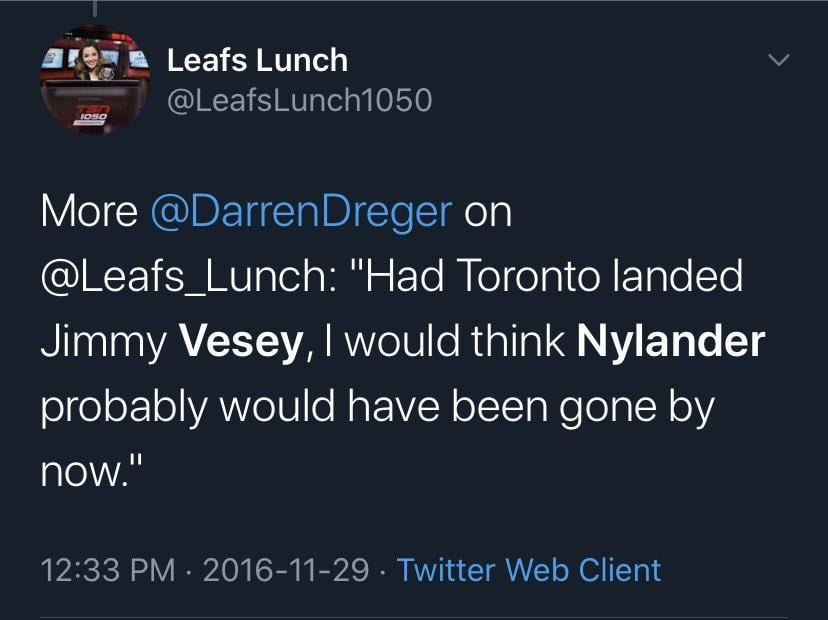
Task: Click "probably would have been gone by" line
Action: click(x=376, y=407)
